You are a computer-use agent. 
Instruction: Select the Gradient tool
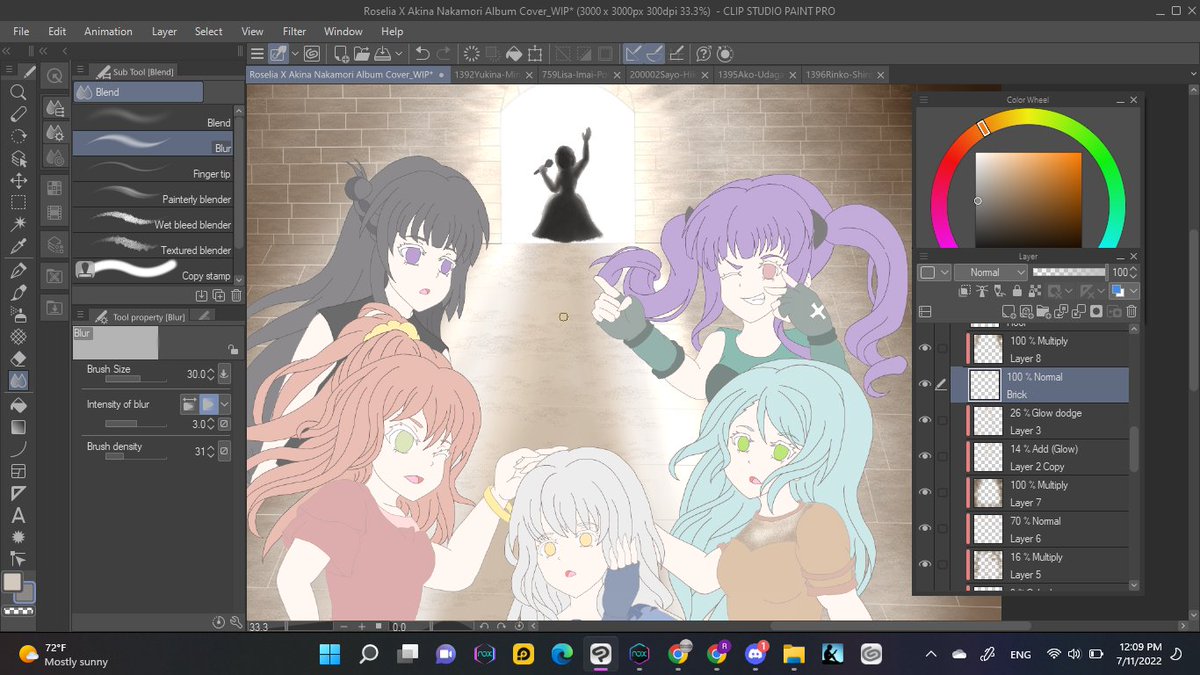click(18, 427)
